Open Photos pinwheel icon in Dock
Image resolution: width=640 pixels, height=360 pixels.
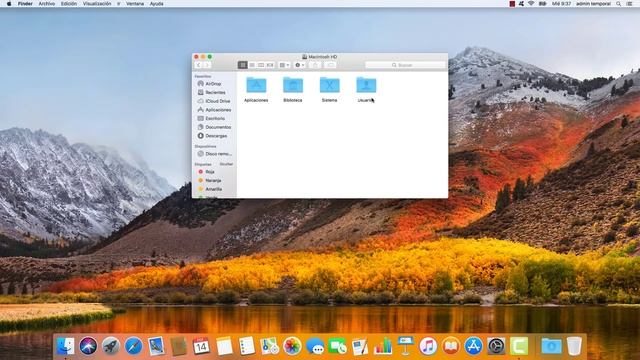(292, 346)
